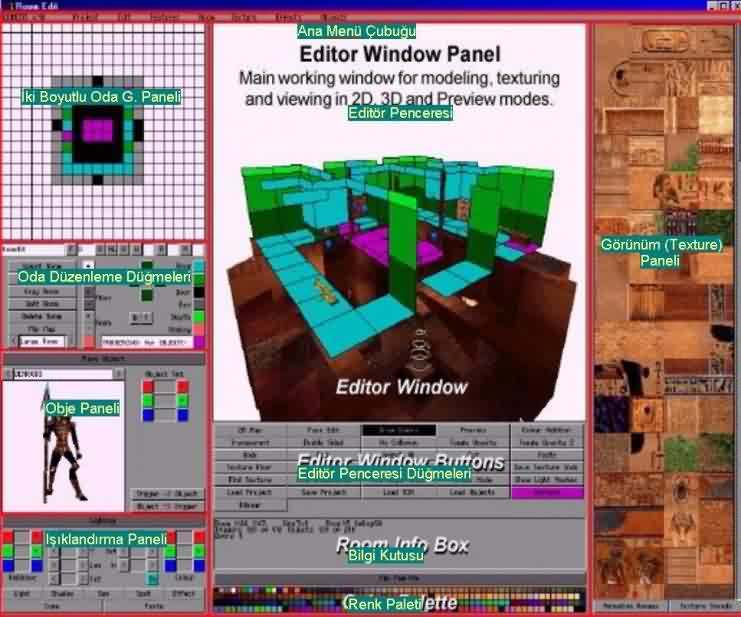Click the Sun button in the lighting panel
The width and height of the screenshot is (741, 617).
pos(103,593)
